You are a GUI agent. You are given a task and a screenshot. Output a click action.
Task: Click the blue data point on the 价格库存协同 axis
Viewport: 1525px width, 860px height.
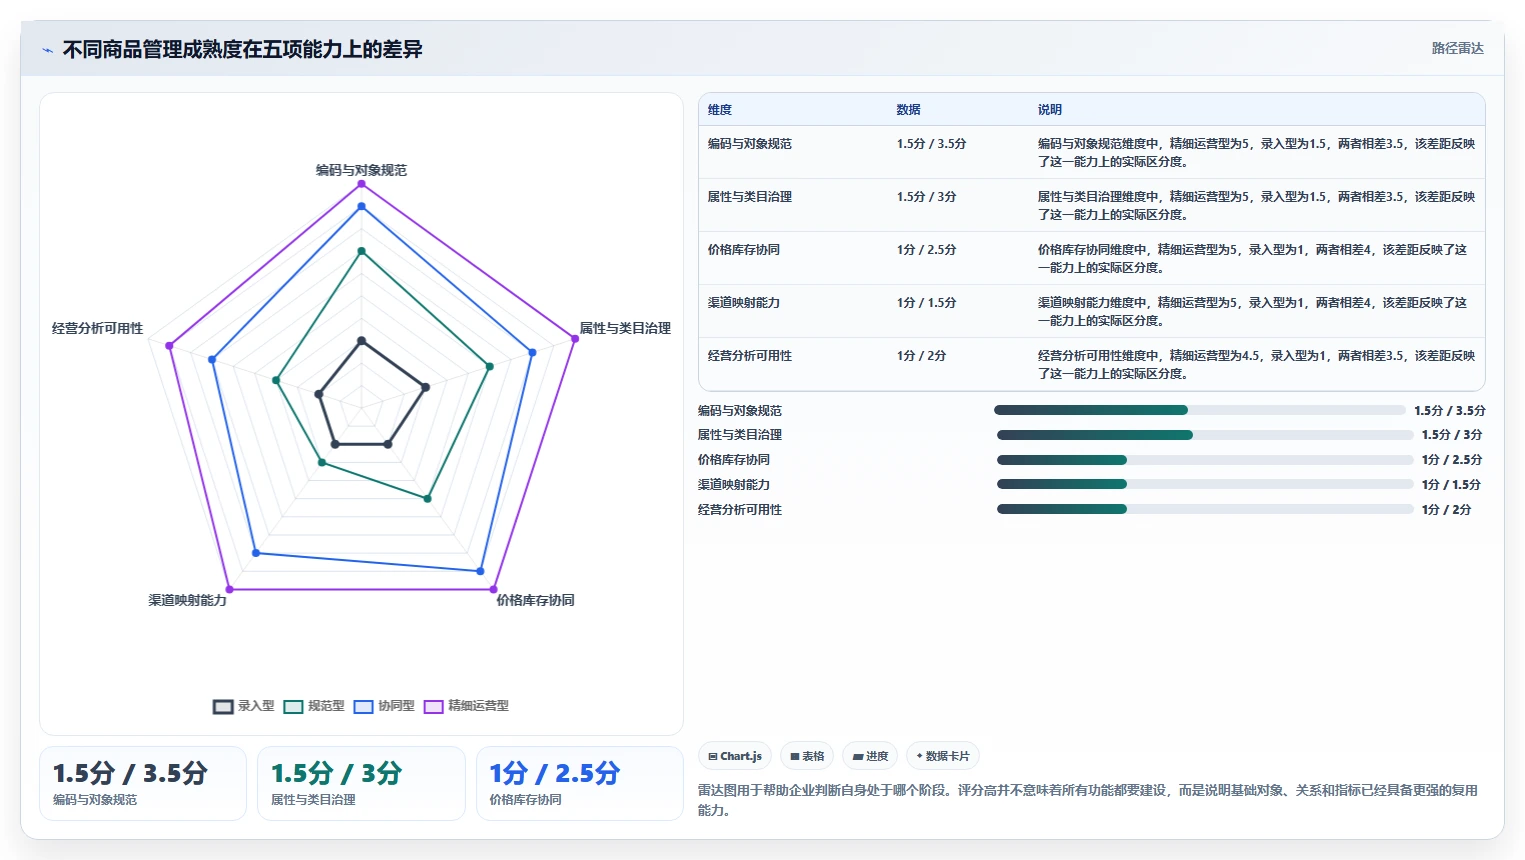pyautogui.click(x=480, y=571)
